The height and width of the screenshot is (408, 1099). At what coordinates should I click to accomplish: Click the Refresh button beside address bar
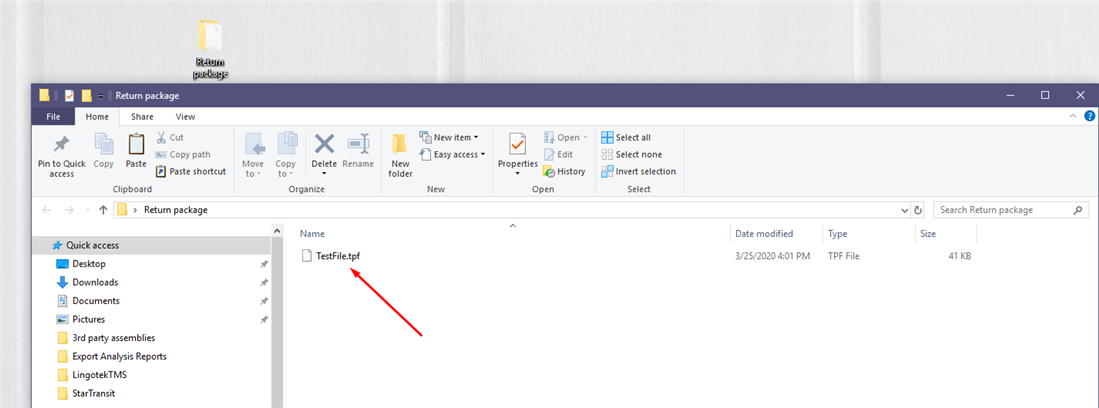pos(918,210)
